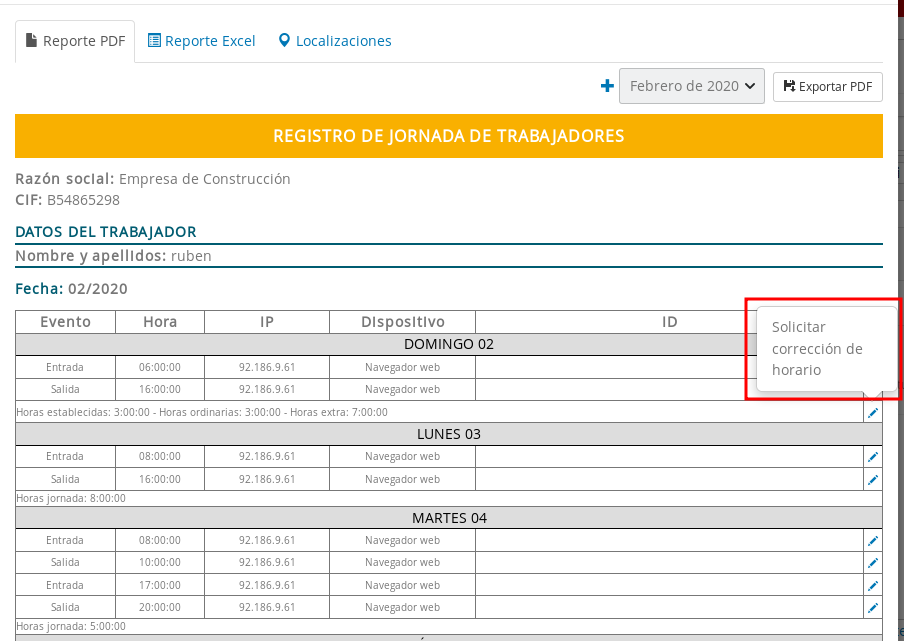Click the Hora column header
This screenshot has height=641, width=904.
(160, 322)
